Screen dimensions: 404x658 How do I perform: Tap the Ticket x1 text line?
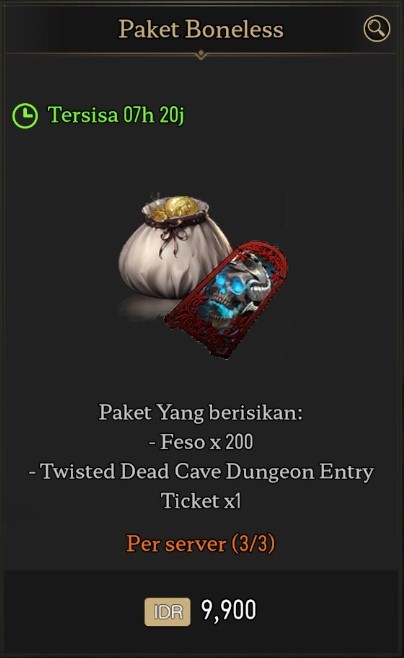(x=201, y=501)
